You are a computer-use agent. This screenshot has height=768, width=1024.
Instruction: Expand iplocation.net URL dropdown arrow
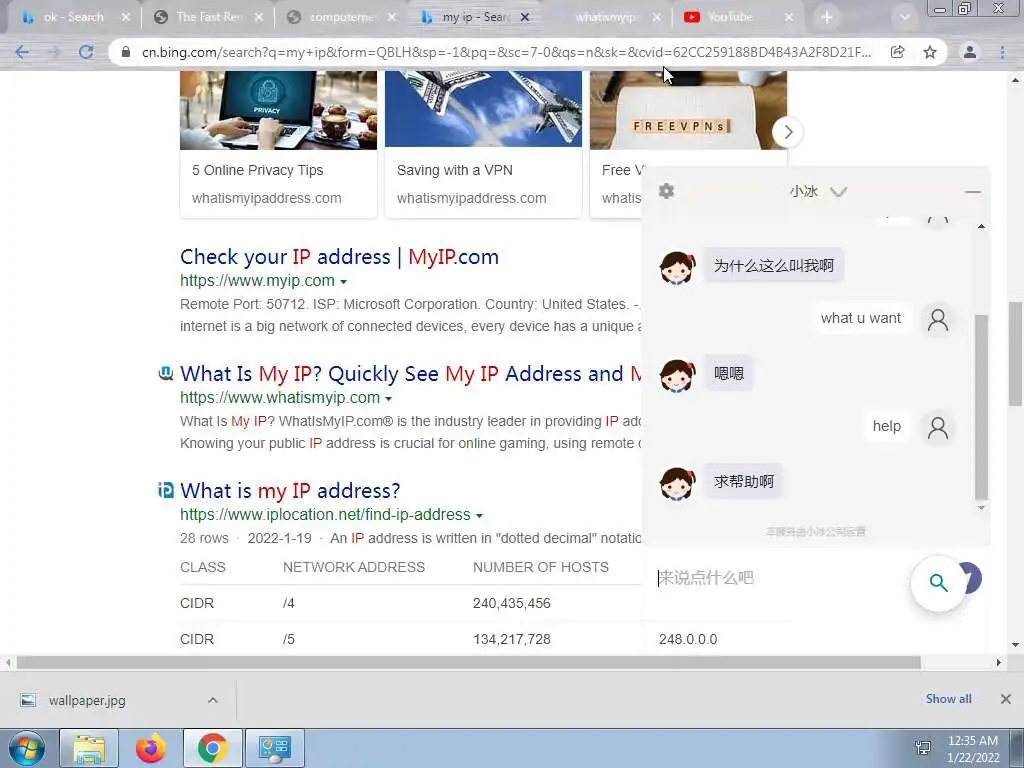point(479,515)
